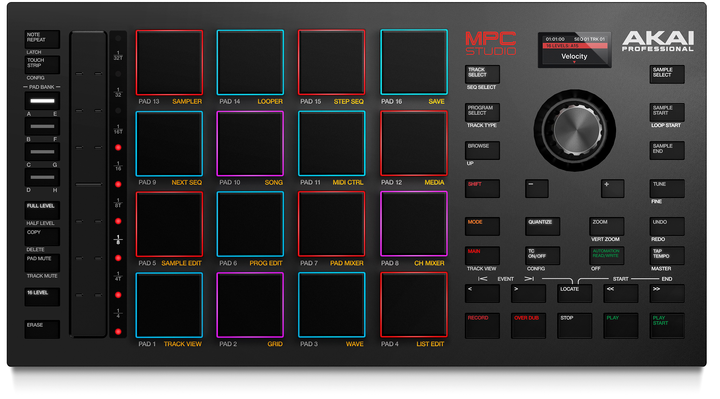720x399 pixels.
Task: Hit PAD 15 for Step Seq
Action: (x=332, y=62)
